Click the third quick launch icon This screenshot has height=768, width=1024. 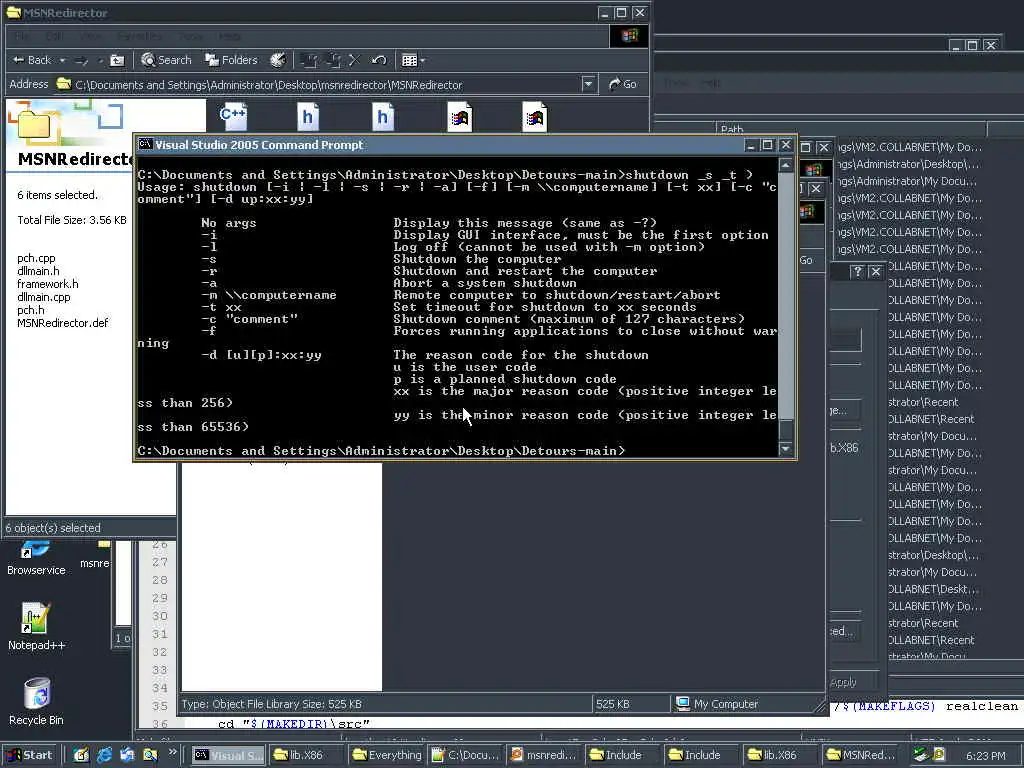click(127, 755)
